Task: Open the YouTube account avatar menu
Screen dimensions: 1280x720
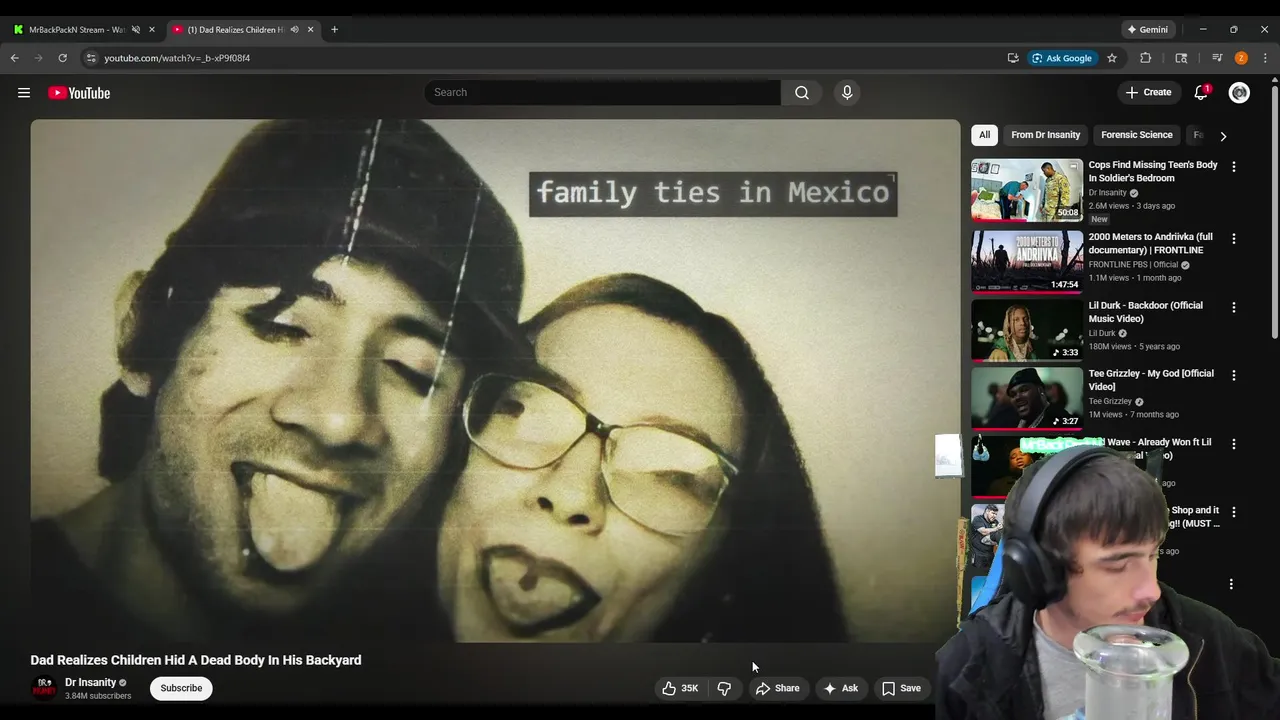Action: [x=1239, y=93]
